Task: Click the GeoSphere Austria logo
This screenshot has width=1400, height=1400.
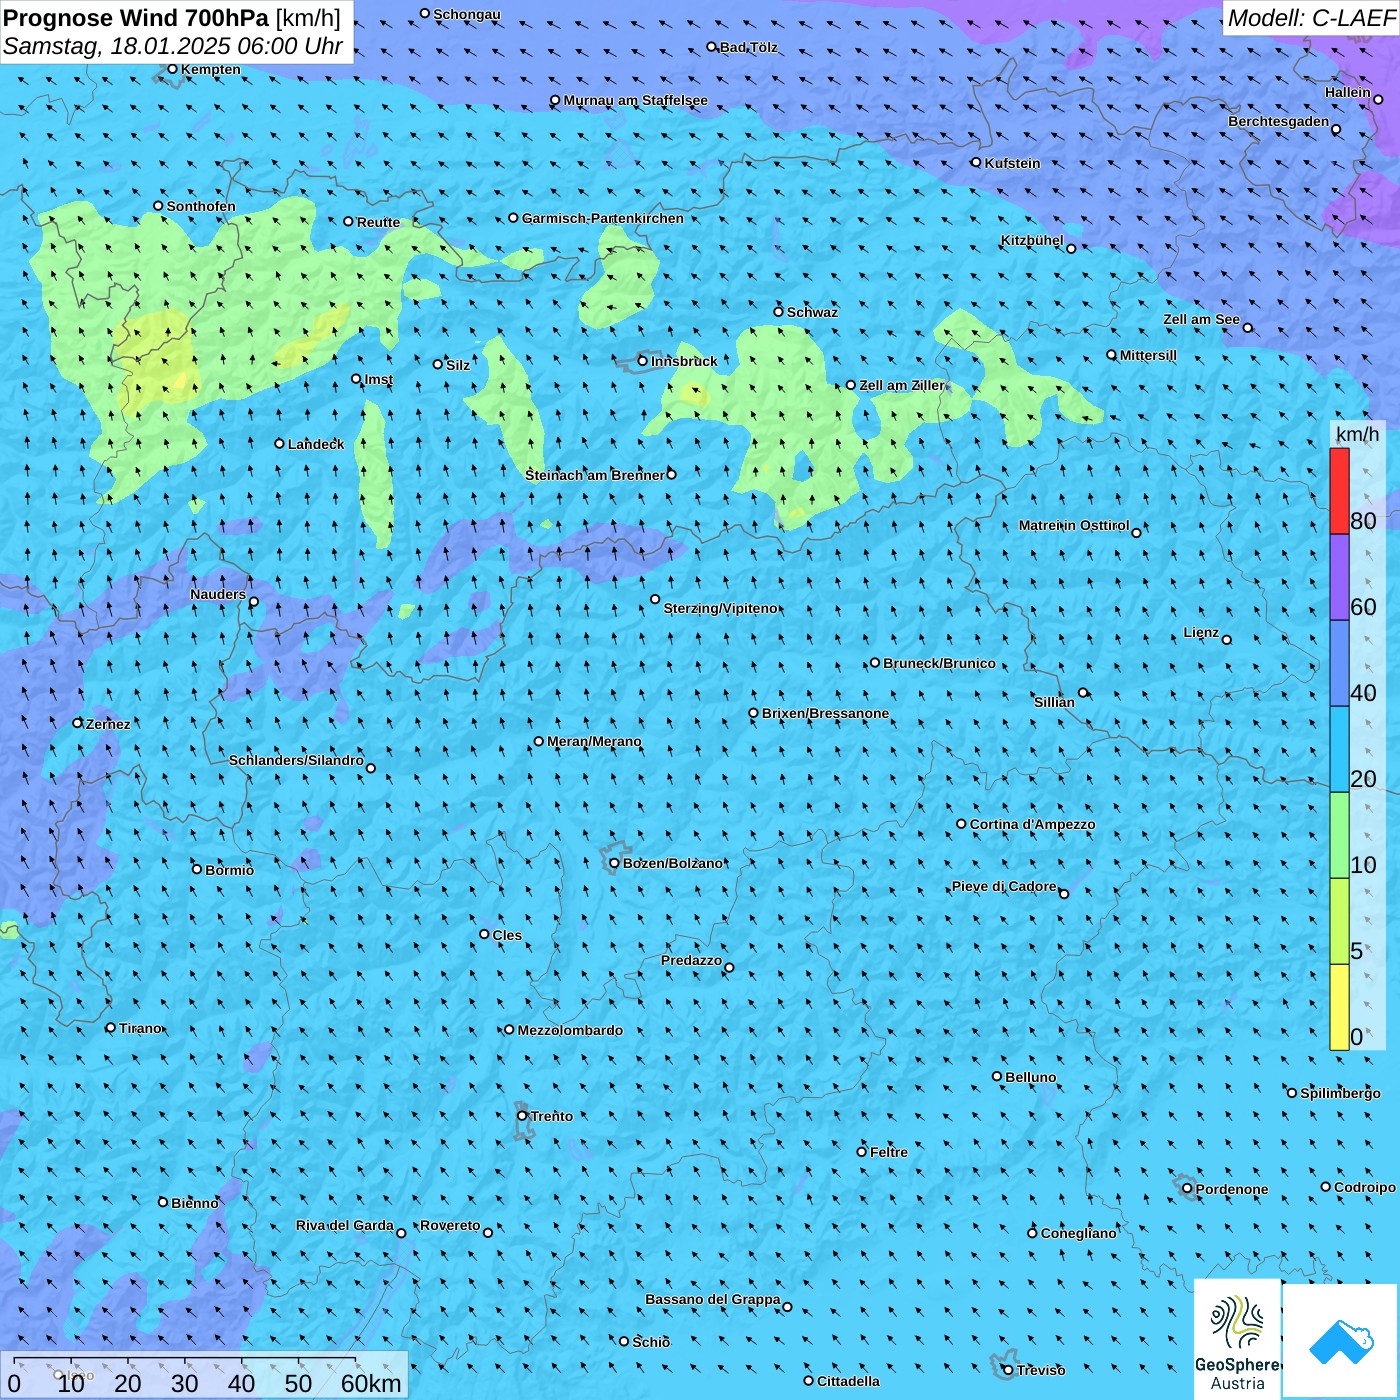Action: (x=1237, y=1339)
